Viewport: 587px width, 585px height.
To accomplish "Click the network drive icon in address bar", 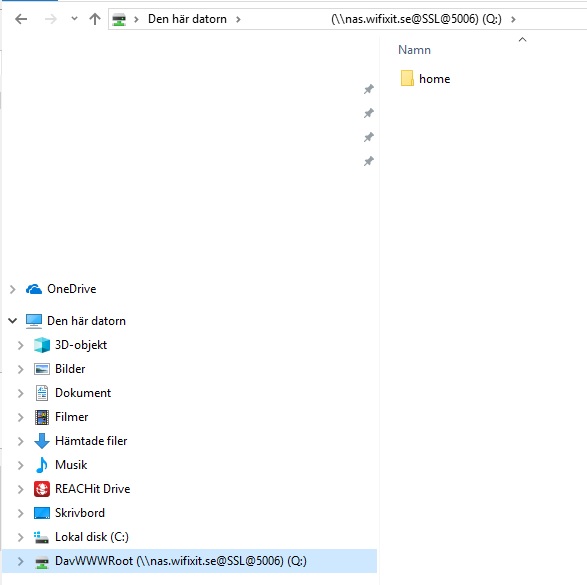I will tap(119, 19).
